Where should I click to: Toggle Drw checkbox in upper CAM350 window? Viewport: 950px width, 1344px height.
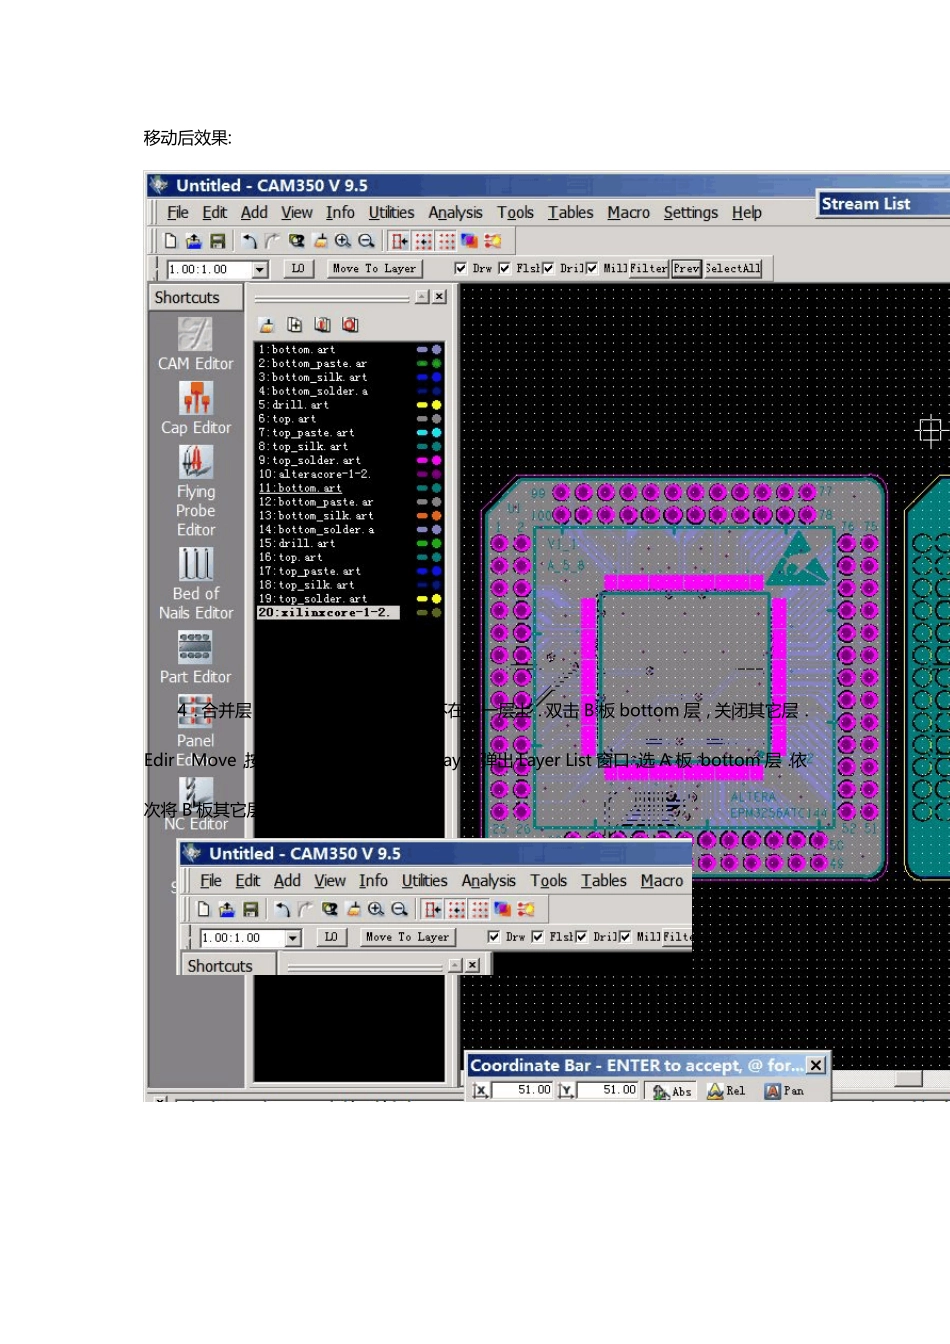tap(461, 268)
